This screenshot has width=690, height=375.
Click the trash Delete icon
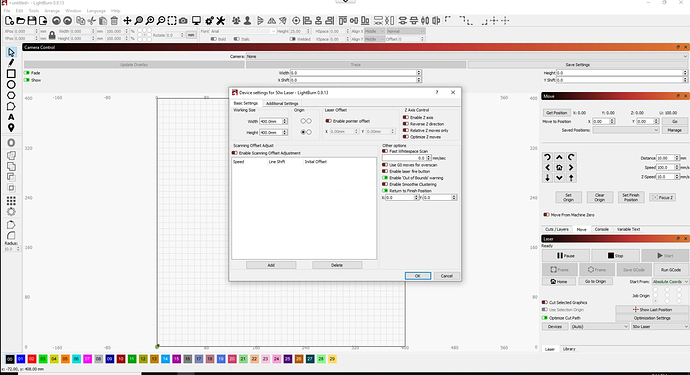(114, 21)
